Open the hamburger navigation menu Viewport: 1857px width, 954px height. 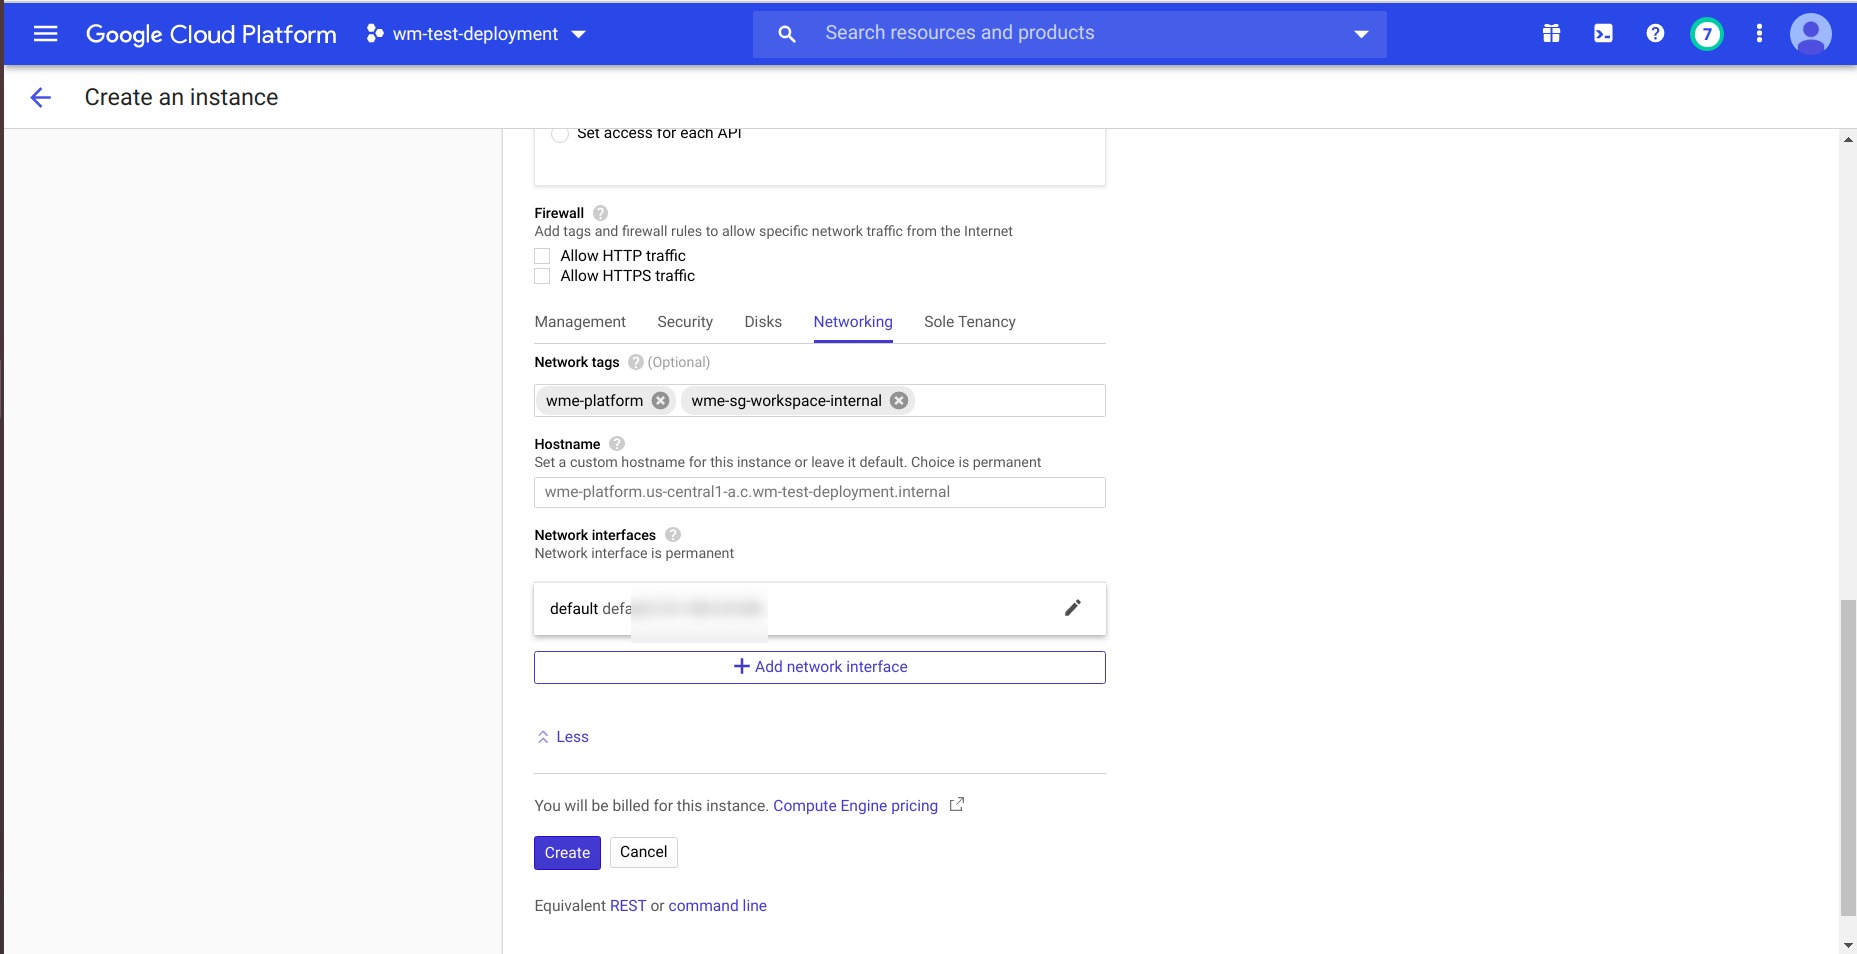click(45, 34)
